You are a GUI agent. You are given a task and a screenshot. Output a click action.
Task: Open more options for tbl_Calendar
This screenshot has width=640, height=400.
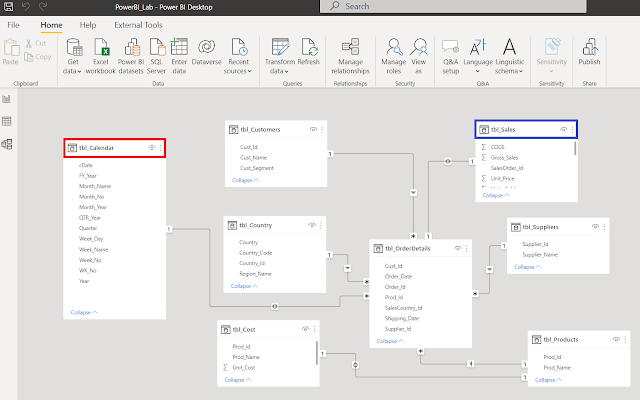pos(160,148)
